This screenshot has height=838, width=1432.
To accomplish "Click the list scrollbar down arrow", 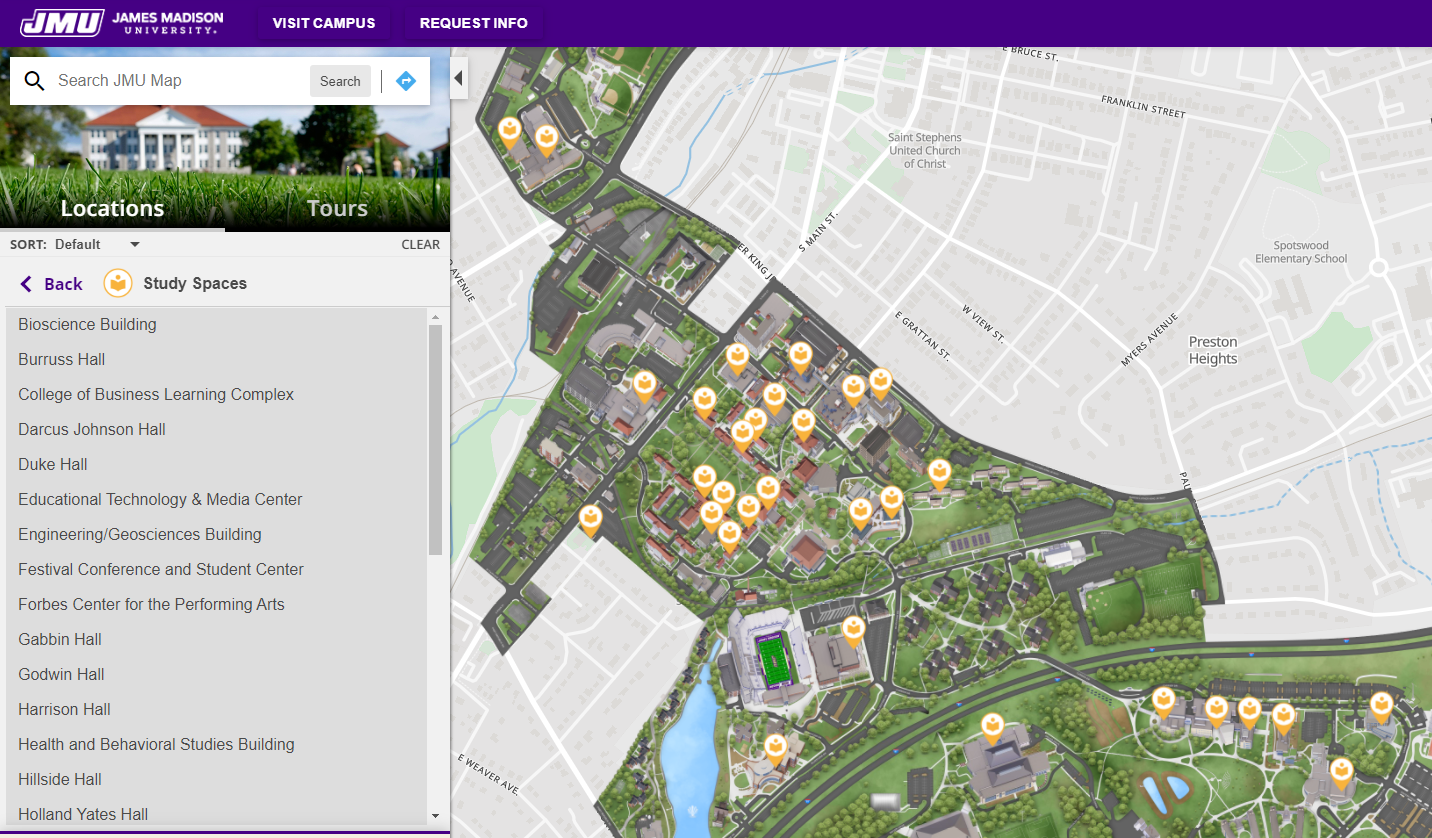I will coord(435,816).
